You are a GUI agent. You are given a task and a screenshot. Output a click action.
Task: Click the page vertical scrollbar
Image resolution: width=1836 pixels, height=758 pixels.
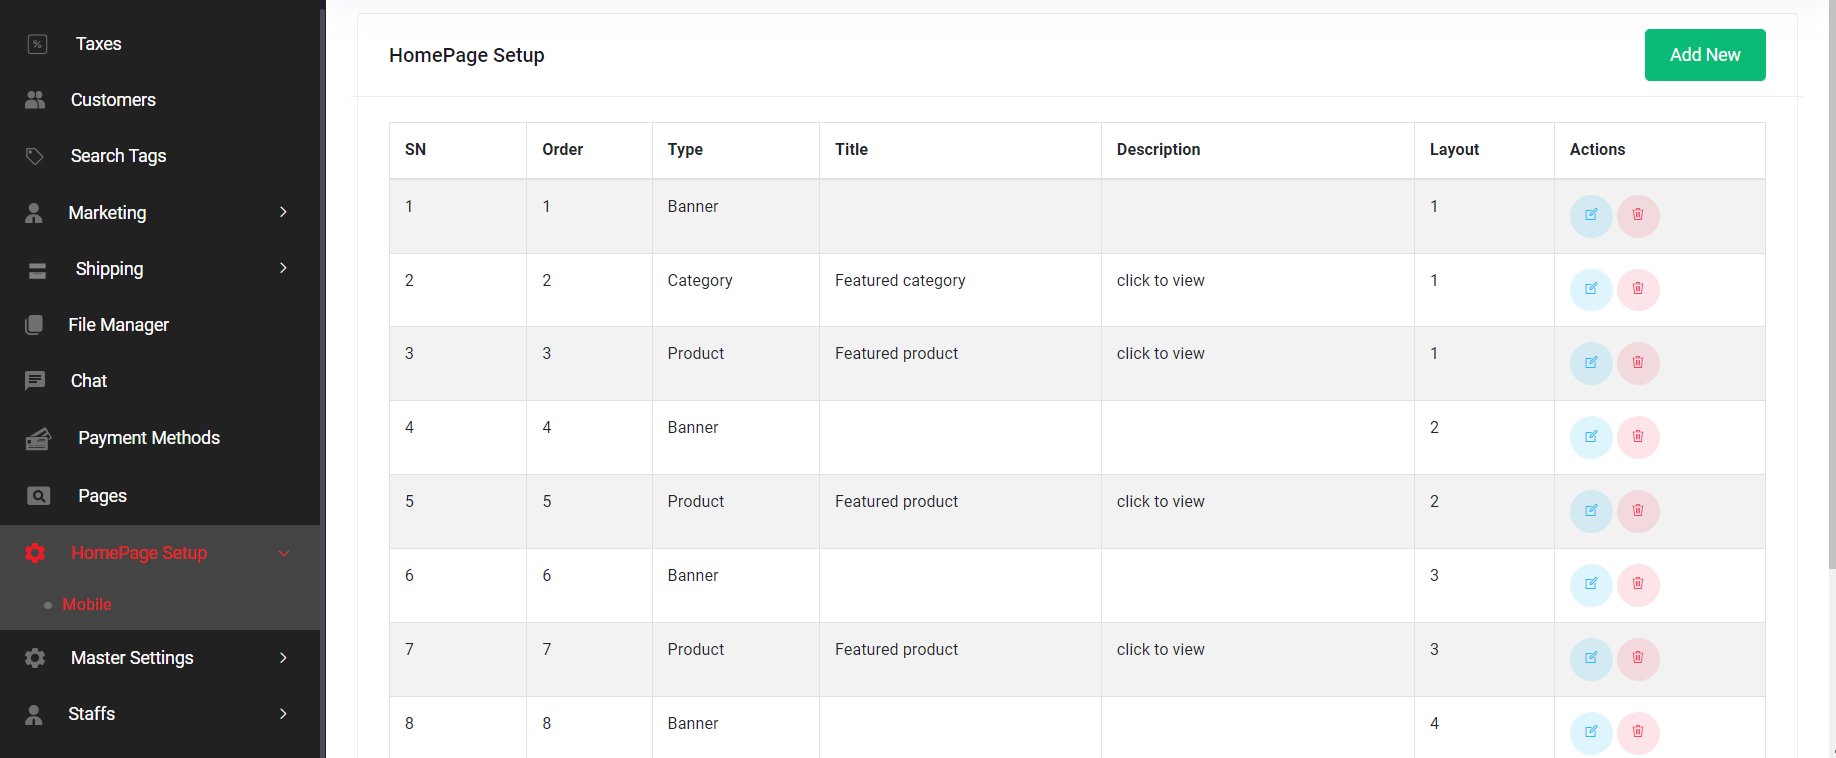pos(1831,300)
